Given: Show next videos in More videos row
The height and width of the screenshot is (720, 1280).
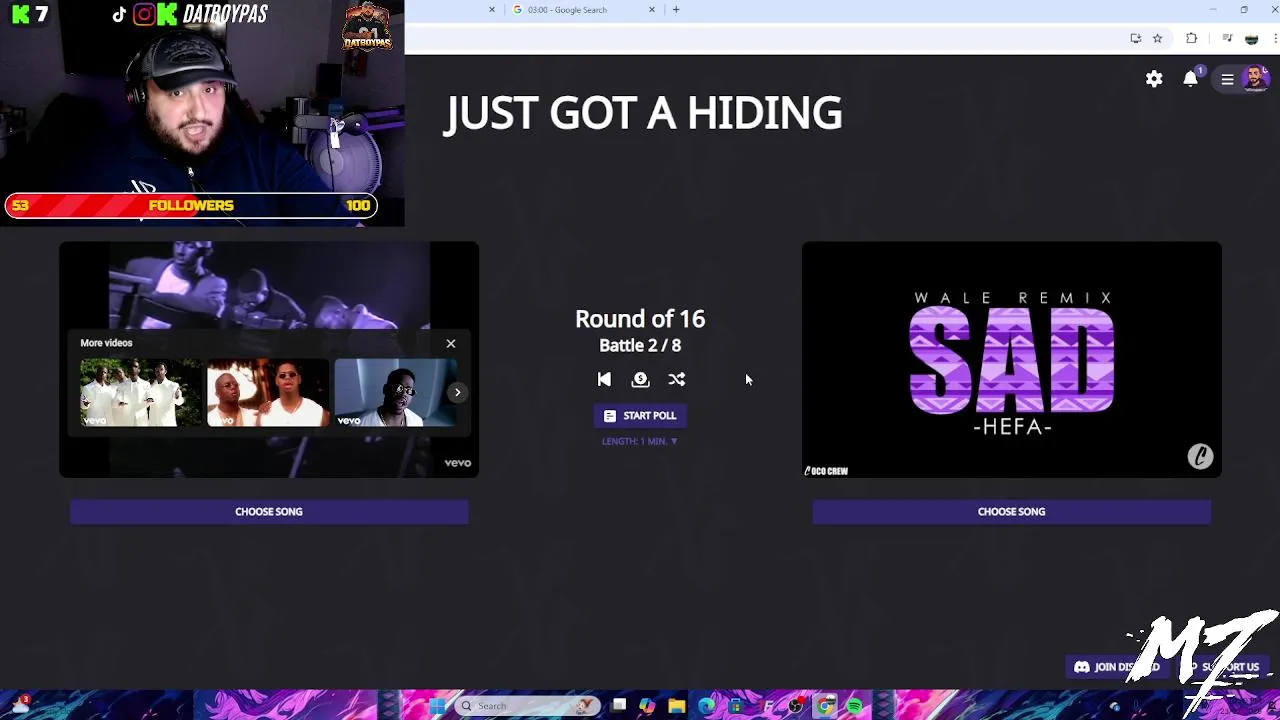Looking at the screenshot, I should 457,392.
